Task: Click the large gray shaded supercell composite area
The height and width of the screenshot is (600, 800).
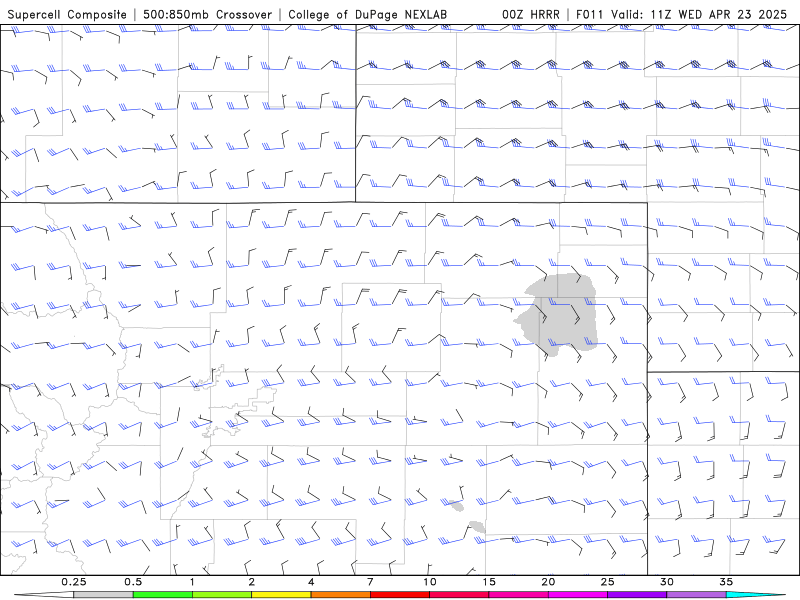Action: pos(561,314)
